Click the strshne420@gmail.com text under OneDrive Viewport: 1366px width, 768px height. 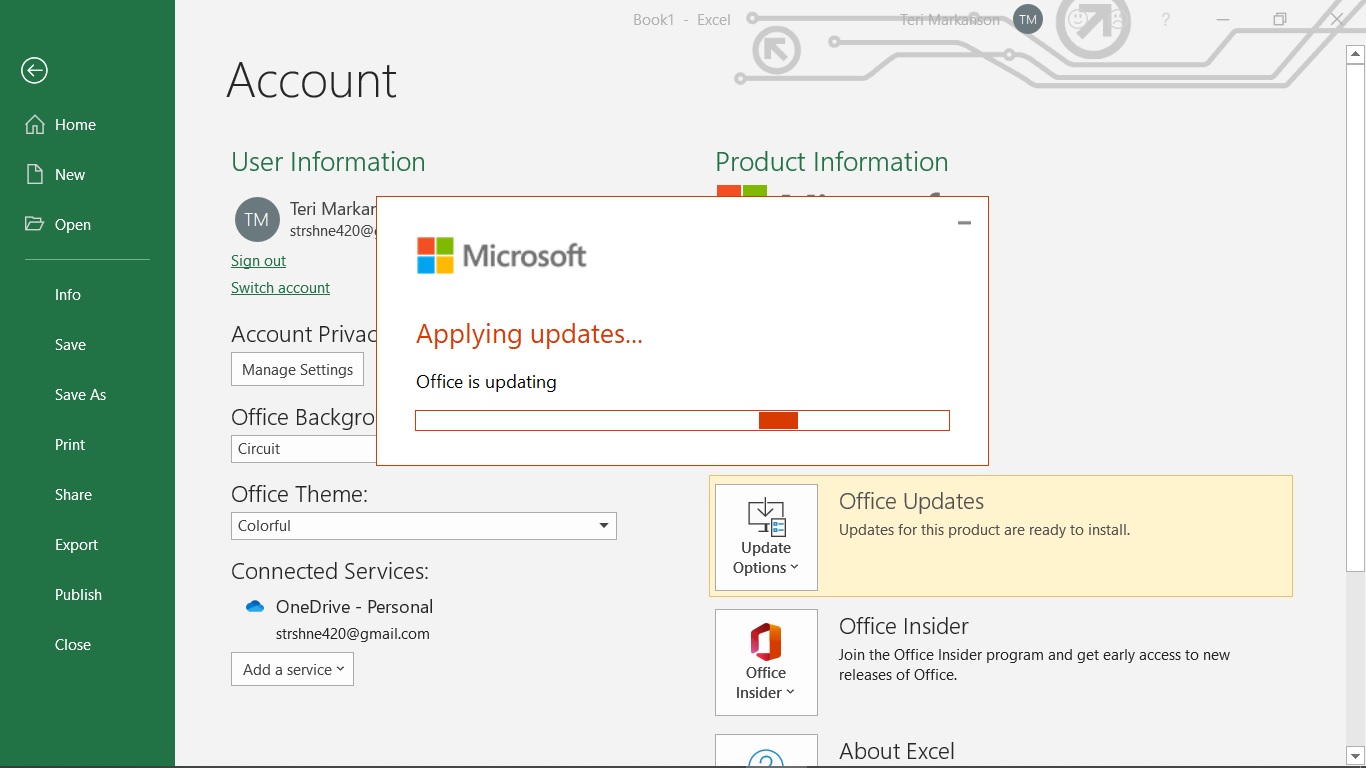353,634
